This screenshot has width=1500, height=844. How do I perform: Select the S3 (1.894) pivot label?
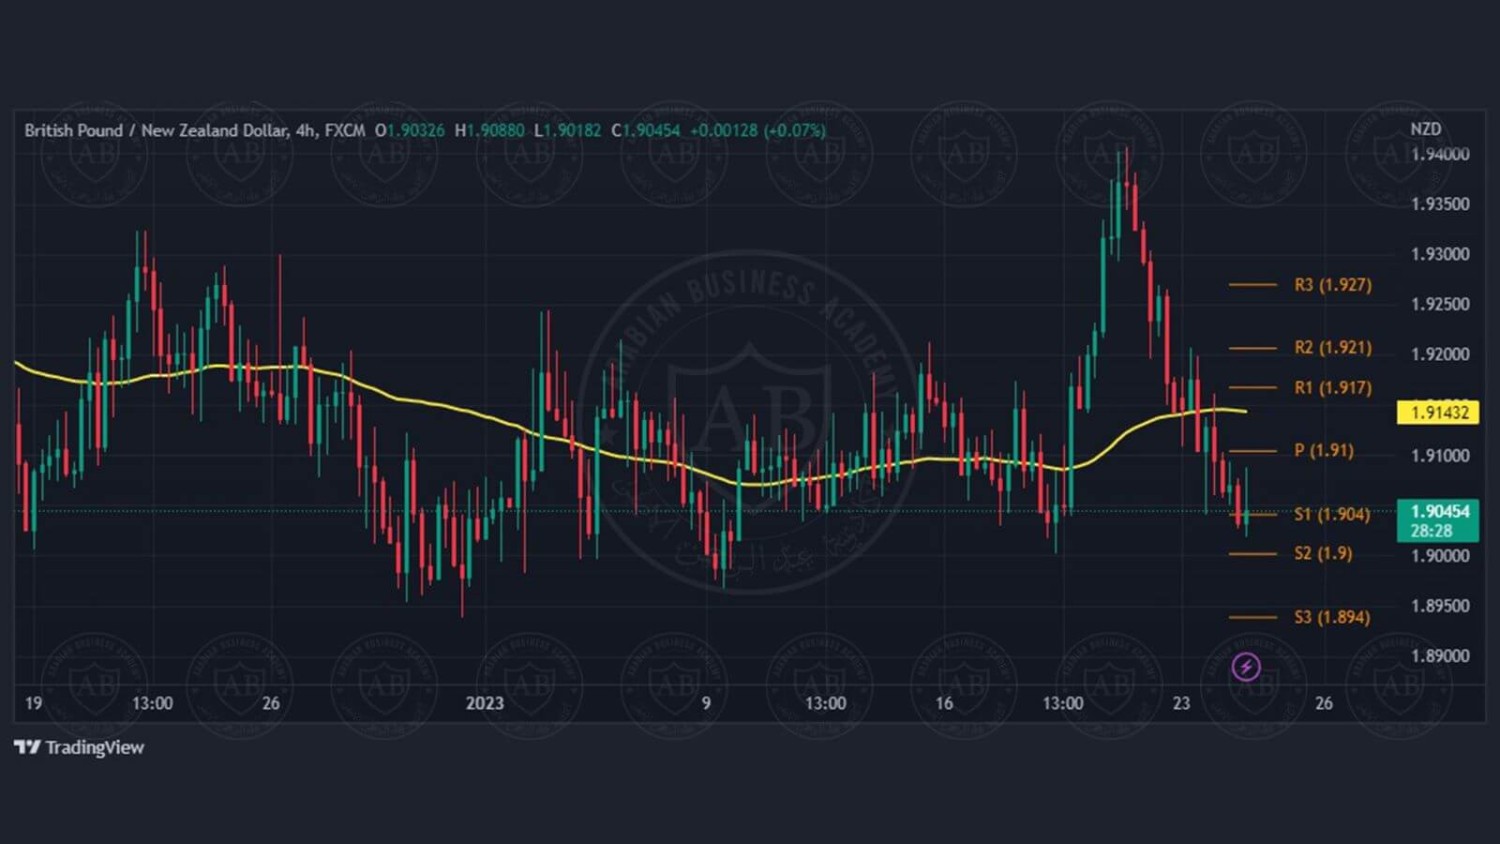coord(1331,617)
